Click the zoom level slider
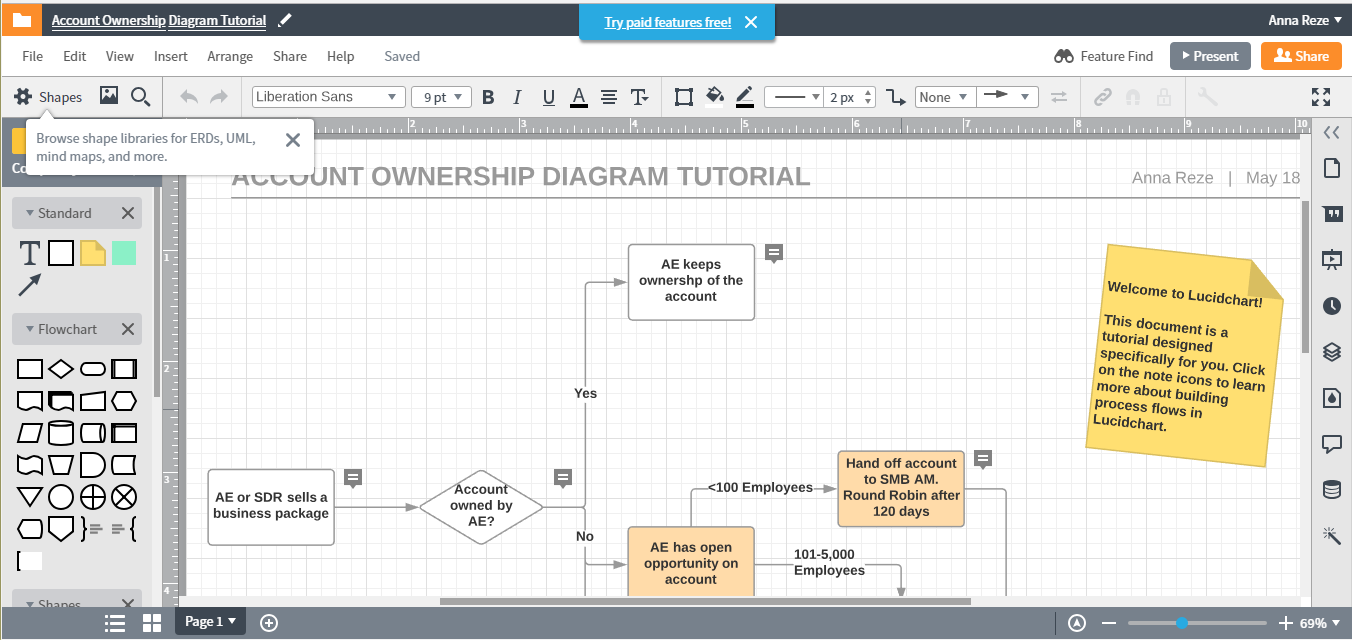Screen dimensions: 1352x640 [1182, 623]
